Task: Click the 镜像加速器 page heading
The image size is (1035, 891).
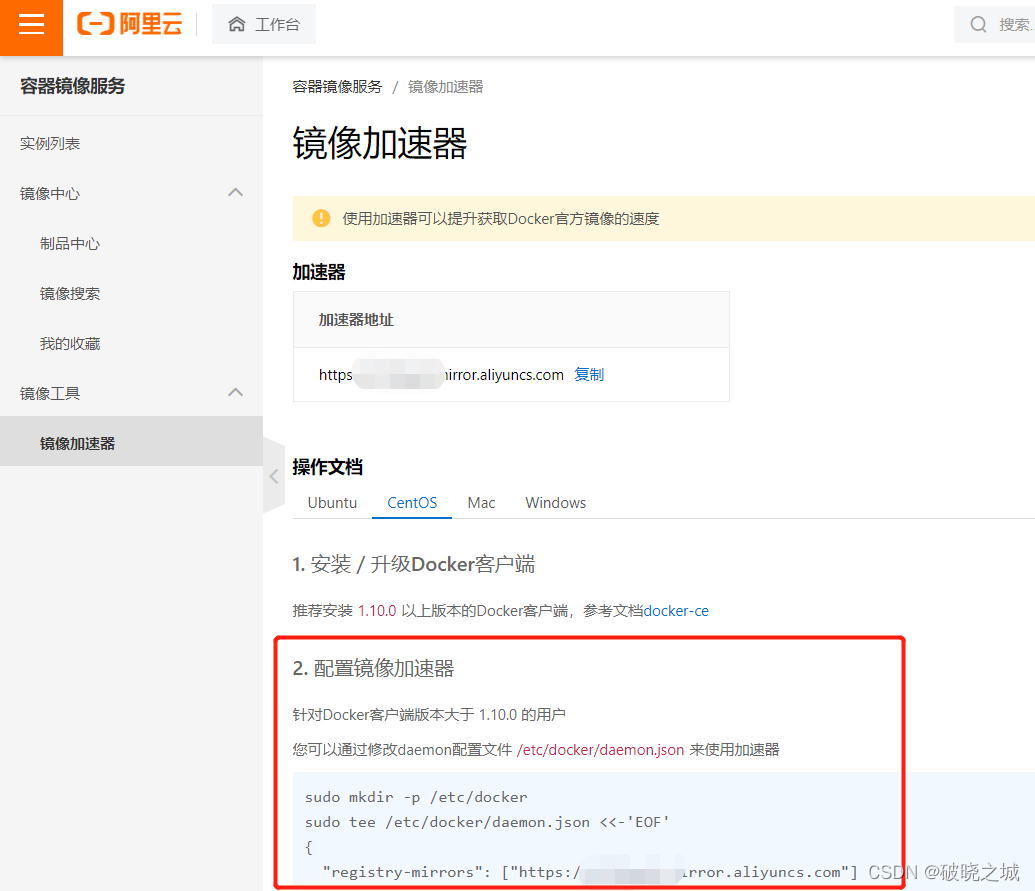Action: [380, 143]
